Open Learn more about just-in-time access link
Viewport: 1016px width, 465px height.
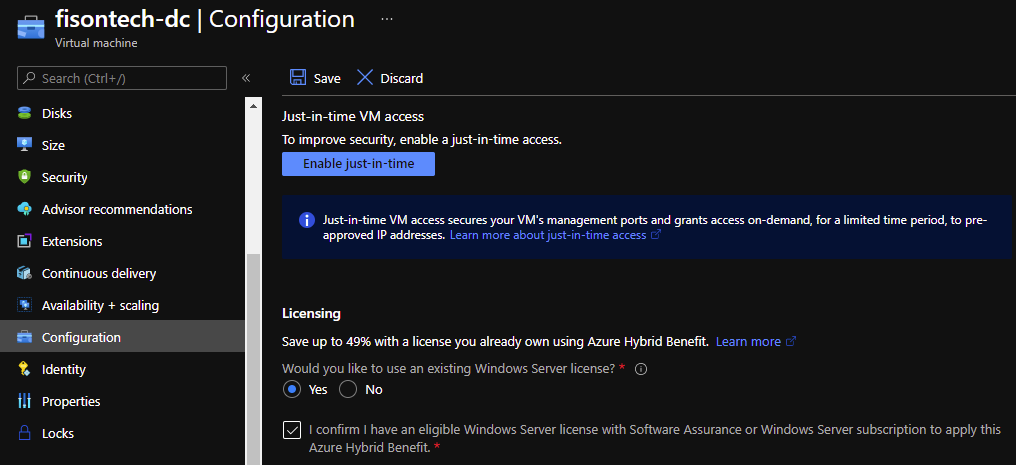pos(548,235)
